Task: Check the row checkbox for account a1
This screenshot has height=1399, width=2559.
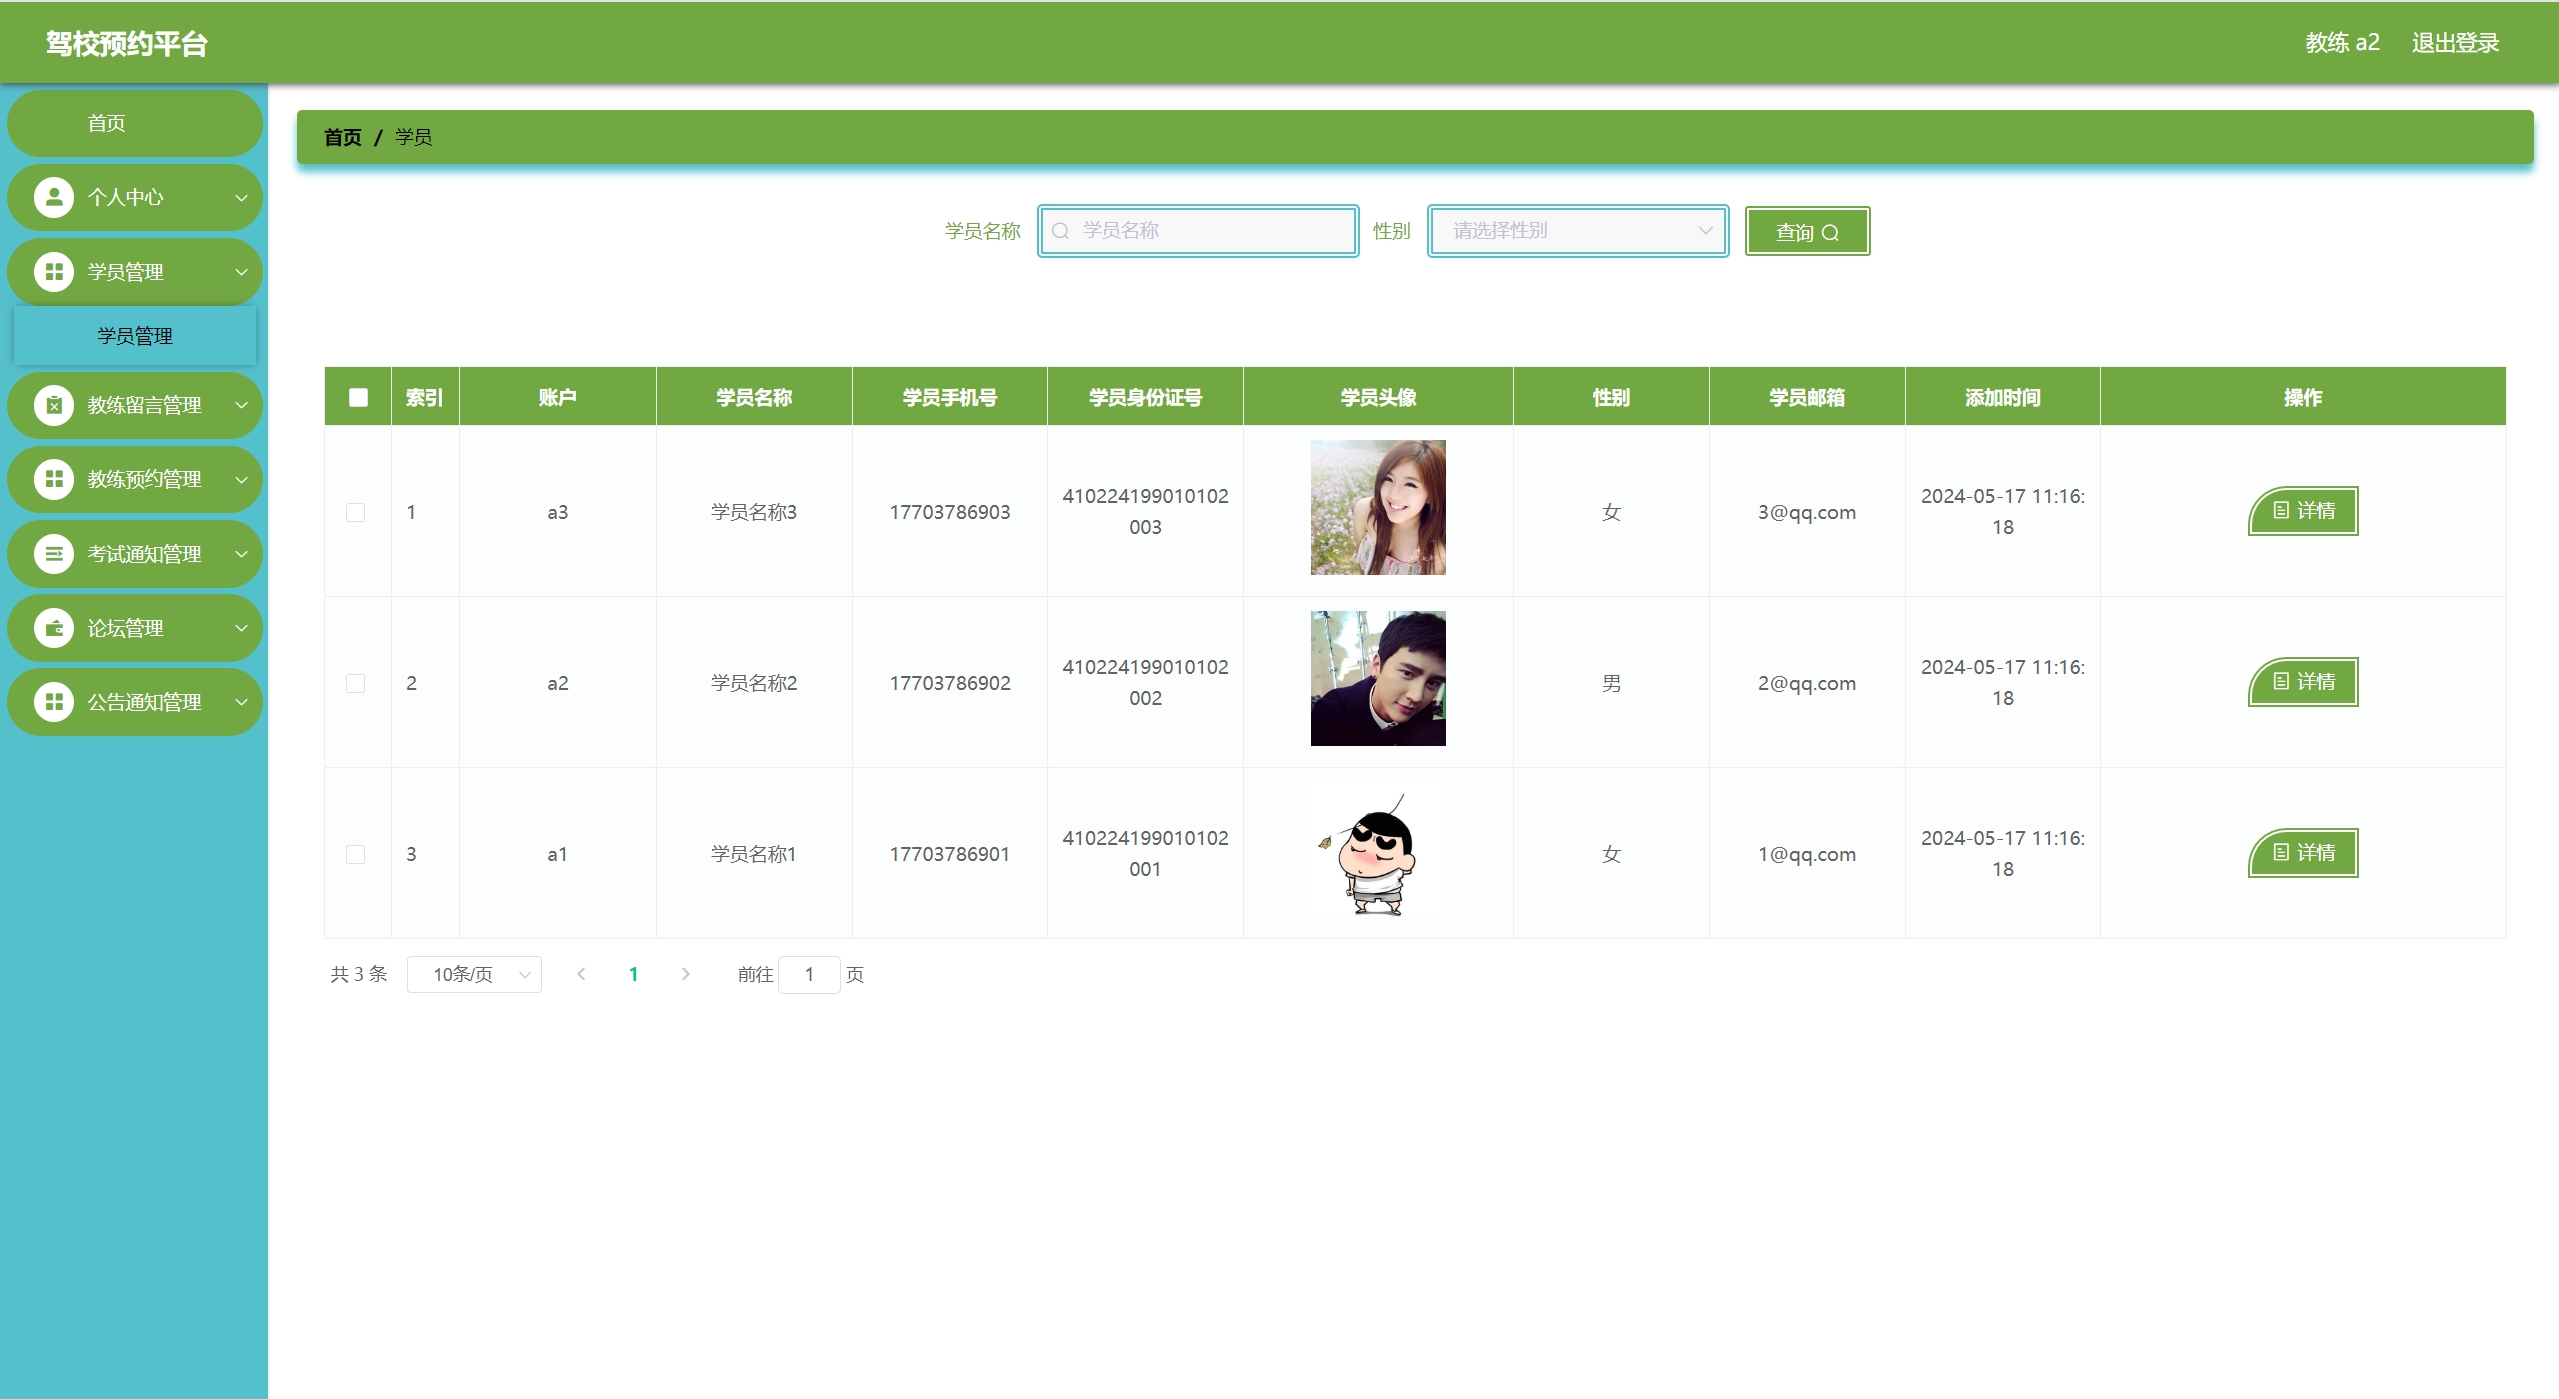Action: pyautogui.click(x=355, y=854)
